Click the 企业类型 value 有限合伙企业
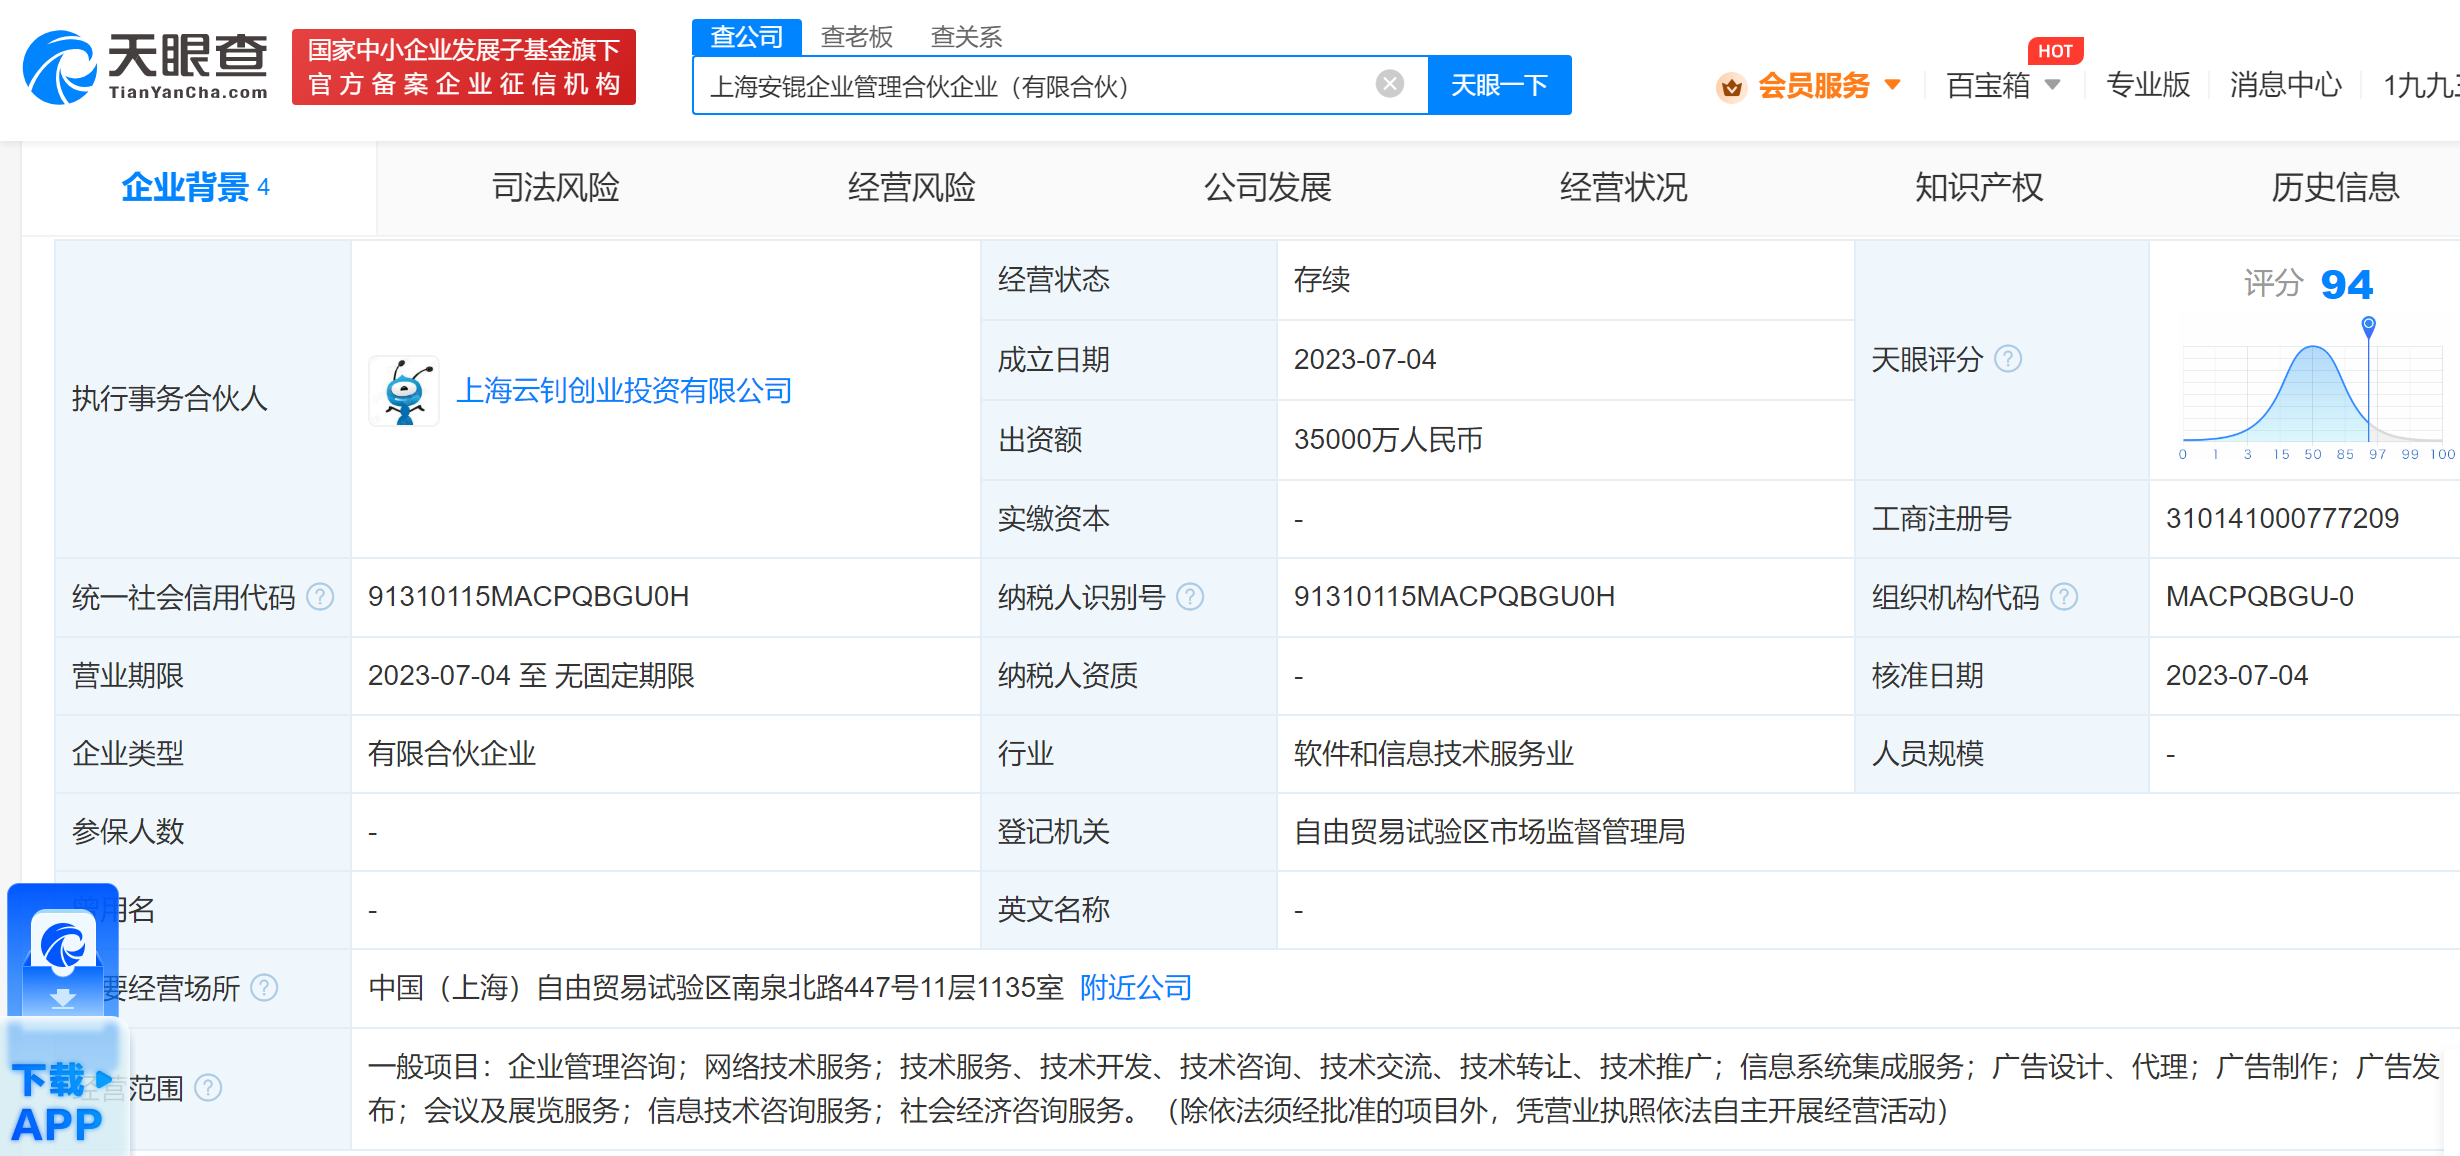The image size is (2460, 1156). point(452,754)
